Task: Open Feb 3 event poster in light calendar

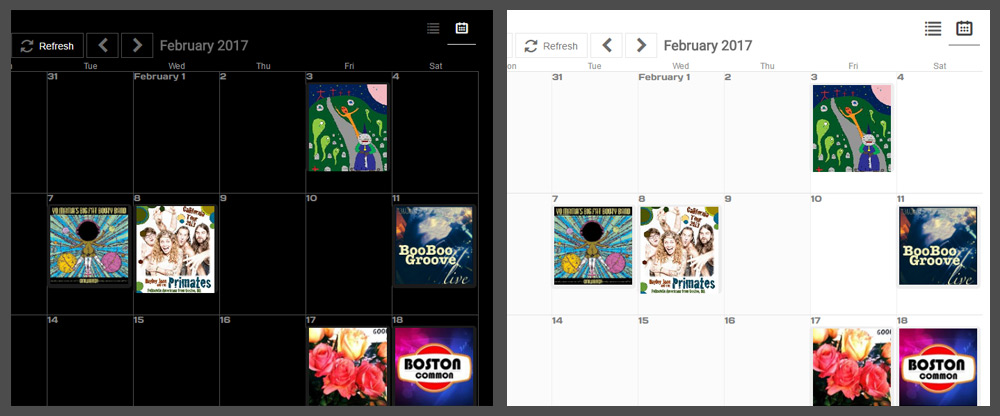Action: click(851, 128)
